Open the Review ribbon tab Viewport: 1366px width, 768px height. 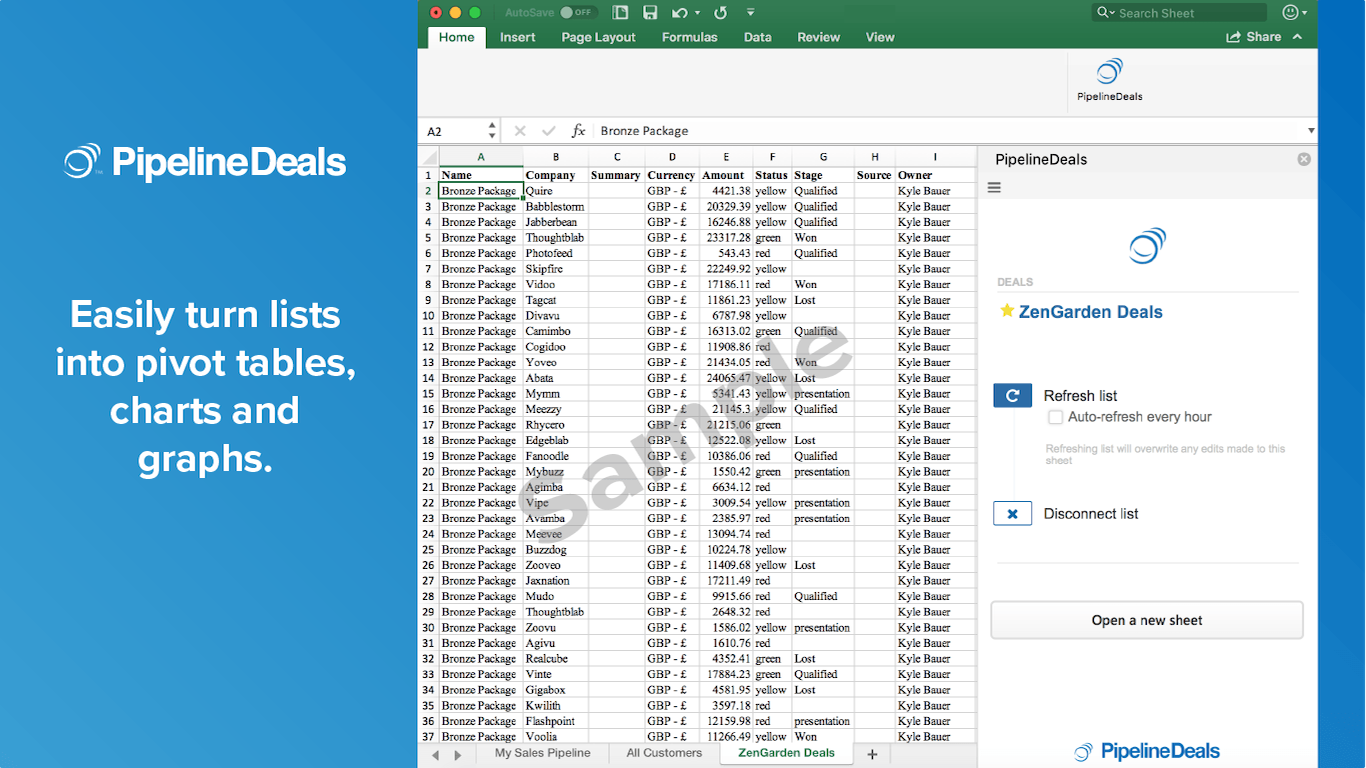pyautogui.click(x=818, y=37)
